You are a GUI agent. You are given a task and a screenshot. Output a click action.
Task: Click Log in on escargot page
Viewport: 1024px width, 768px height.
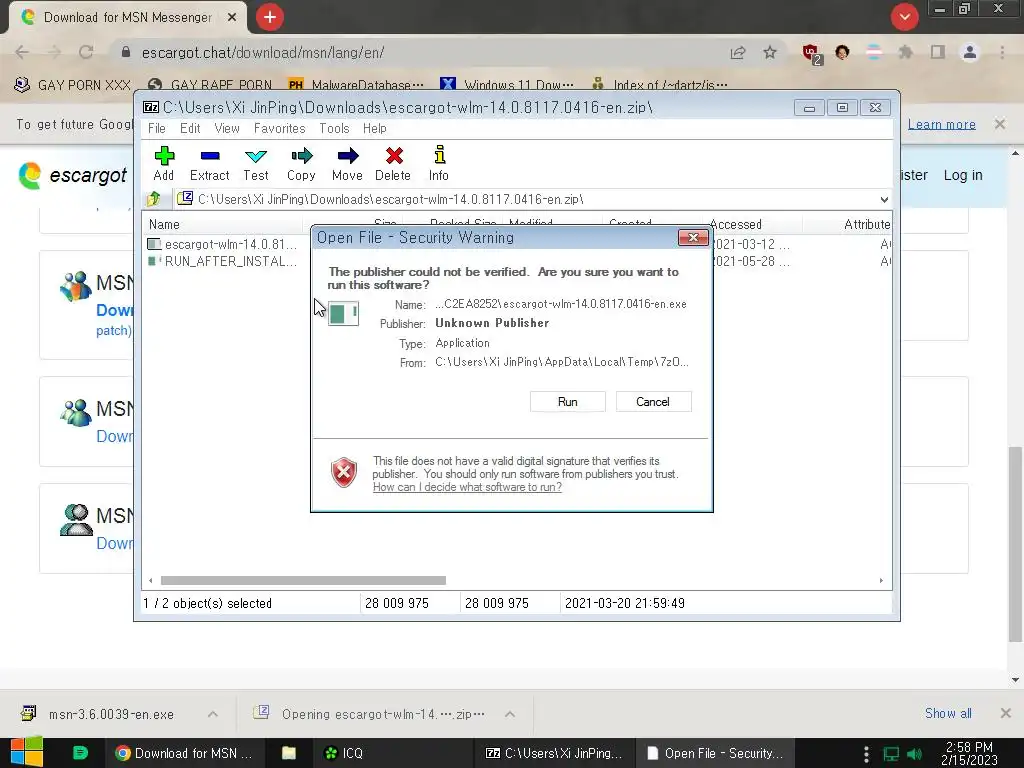tap(963, 175)
